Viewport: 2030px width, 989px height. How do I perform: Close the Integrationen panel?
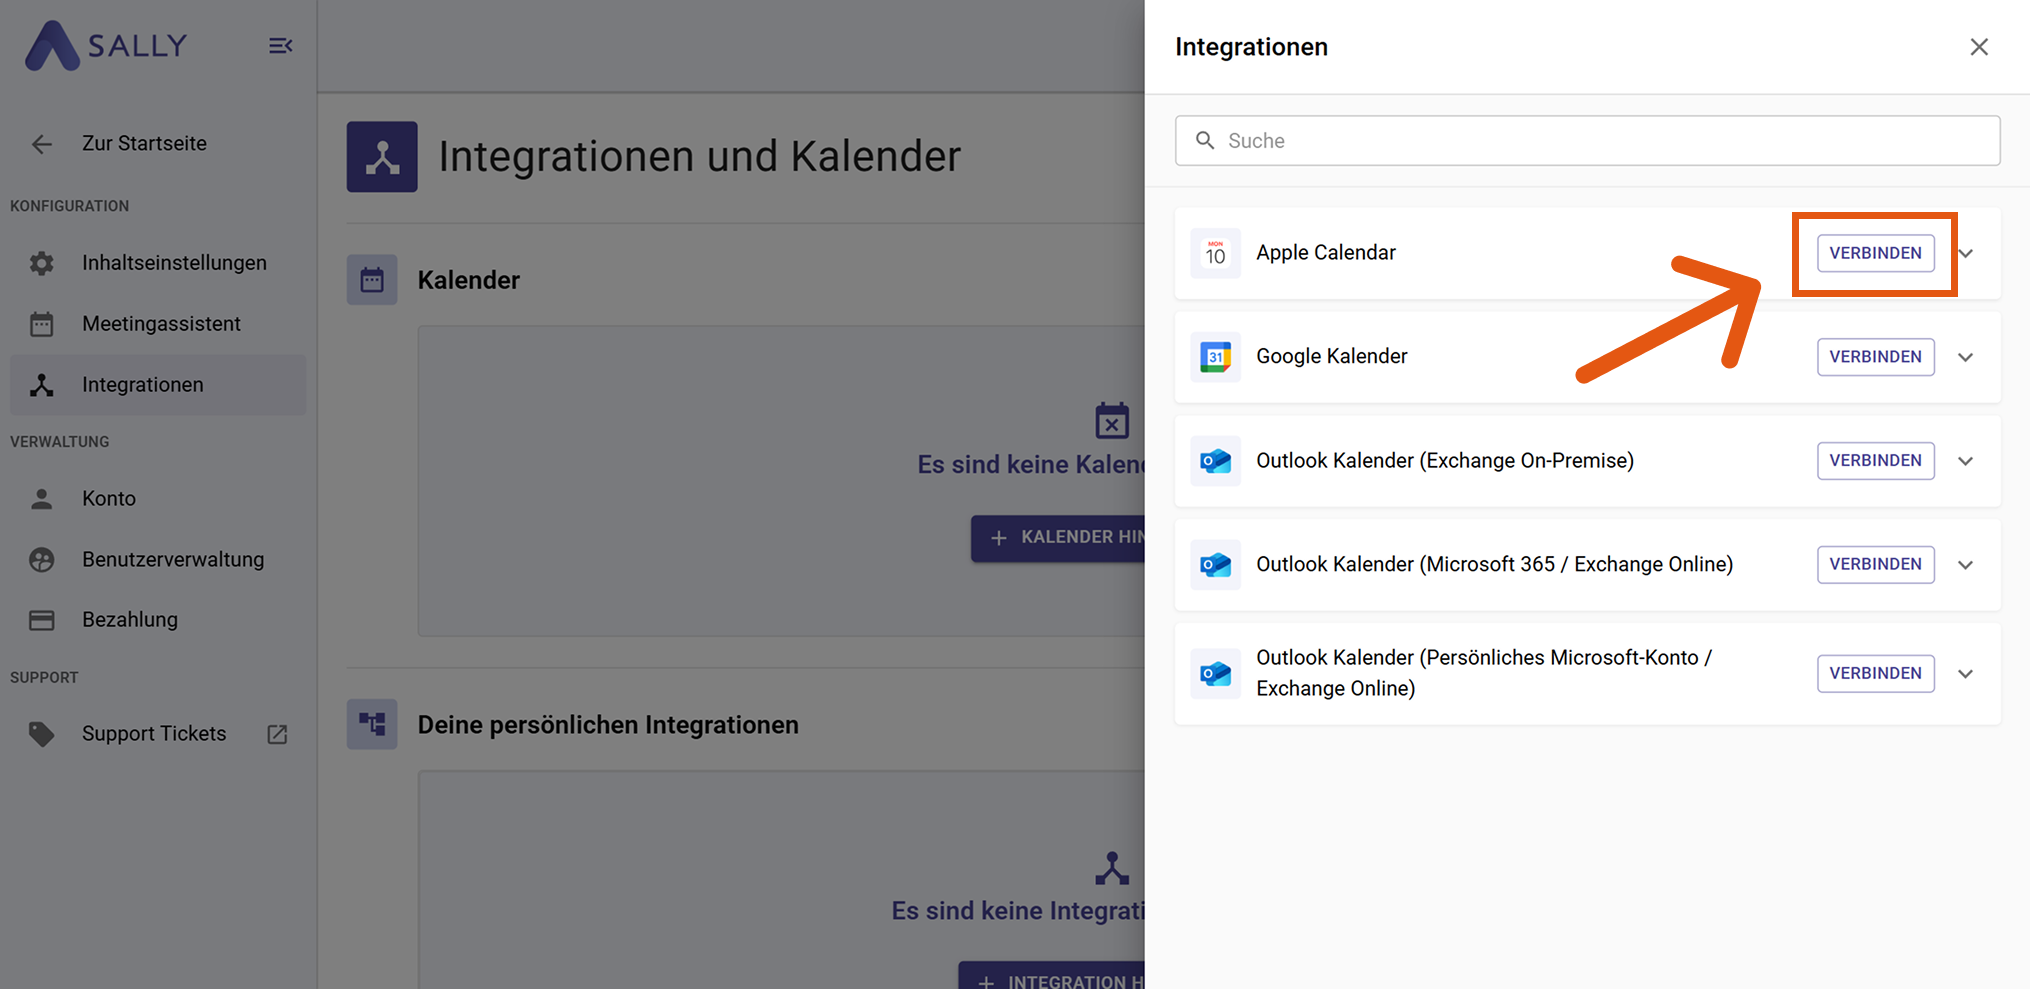[x=1979, y=46]
